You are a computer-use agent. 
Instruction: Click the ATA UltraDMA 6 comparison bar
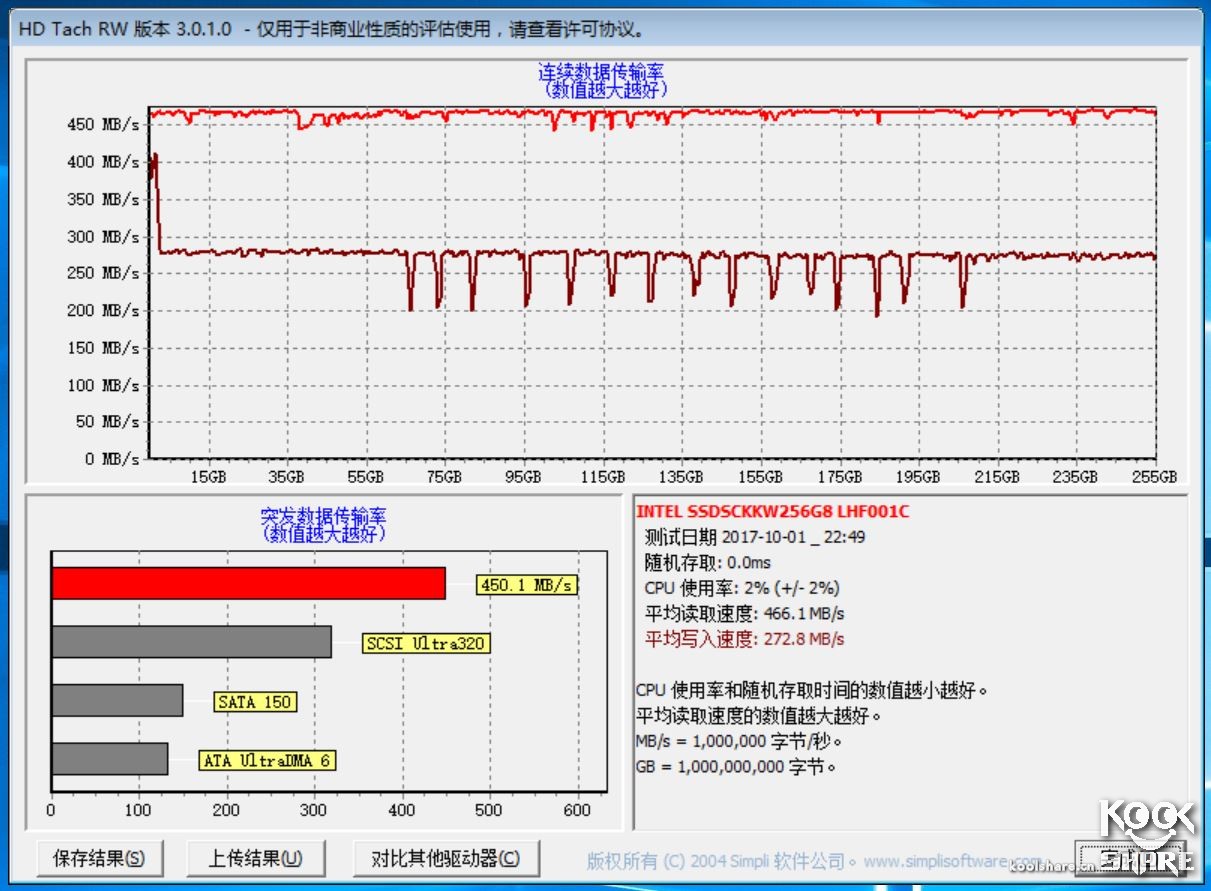tap(110, 760)
